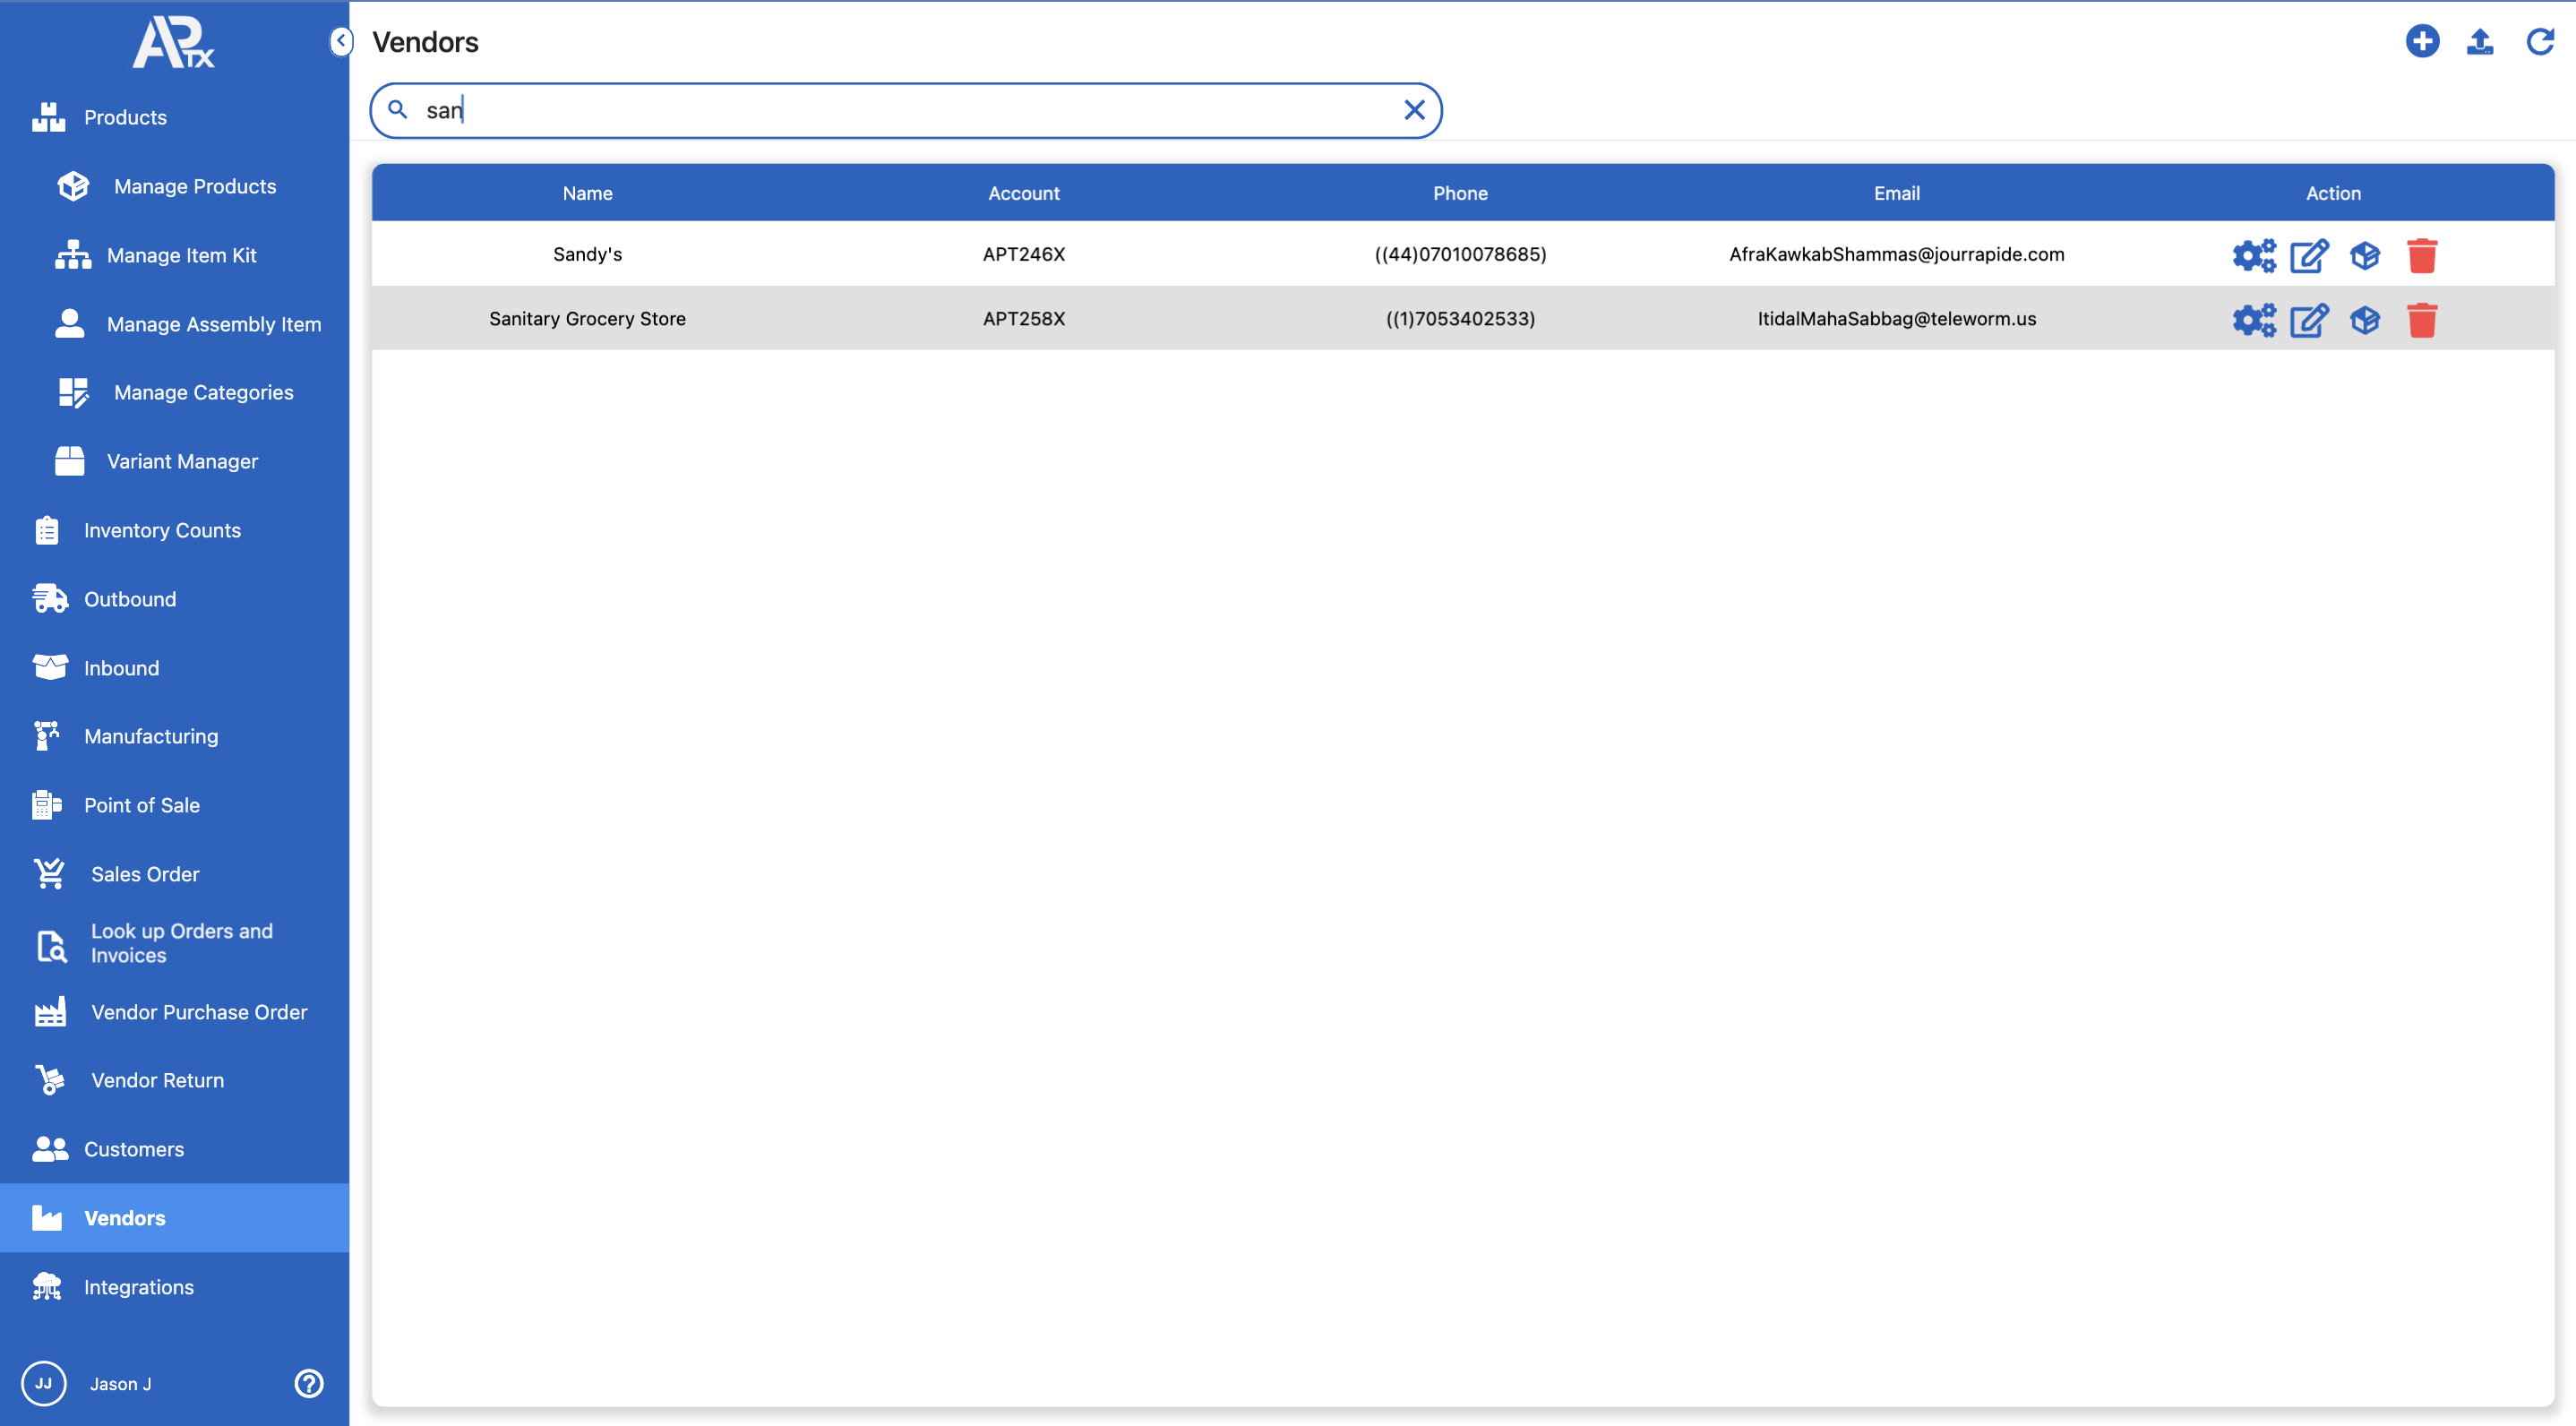The image size is (2576, 1426).
Task: Open help question mark icon
Action: point(309,1383)
